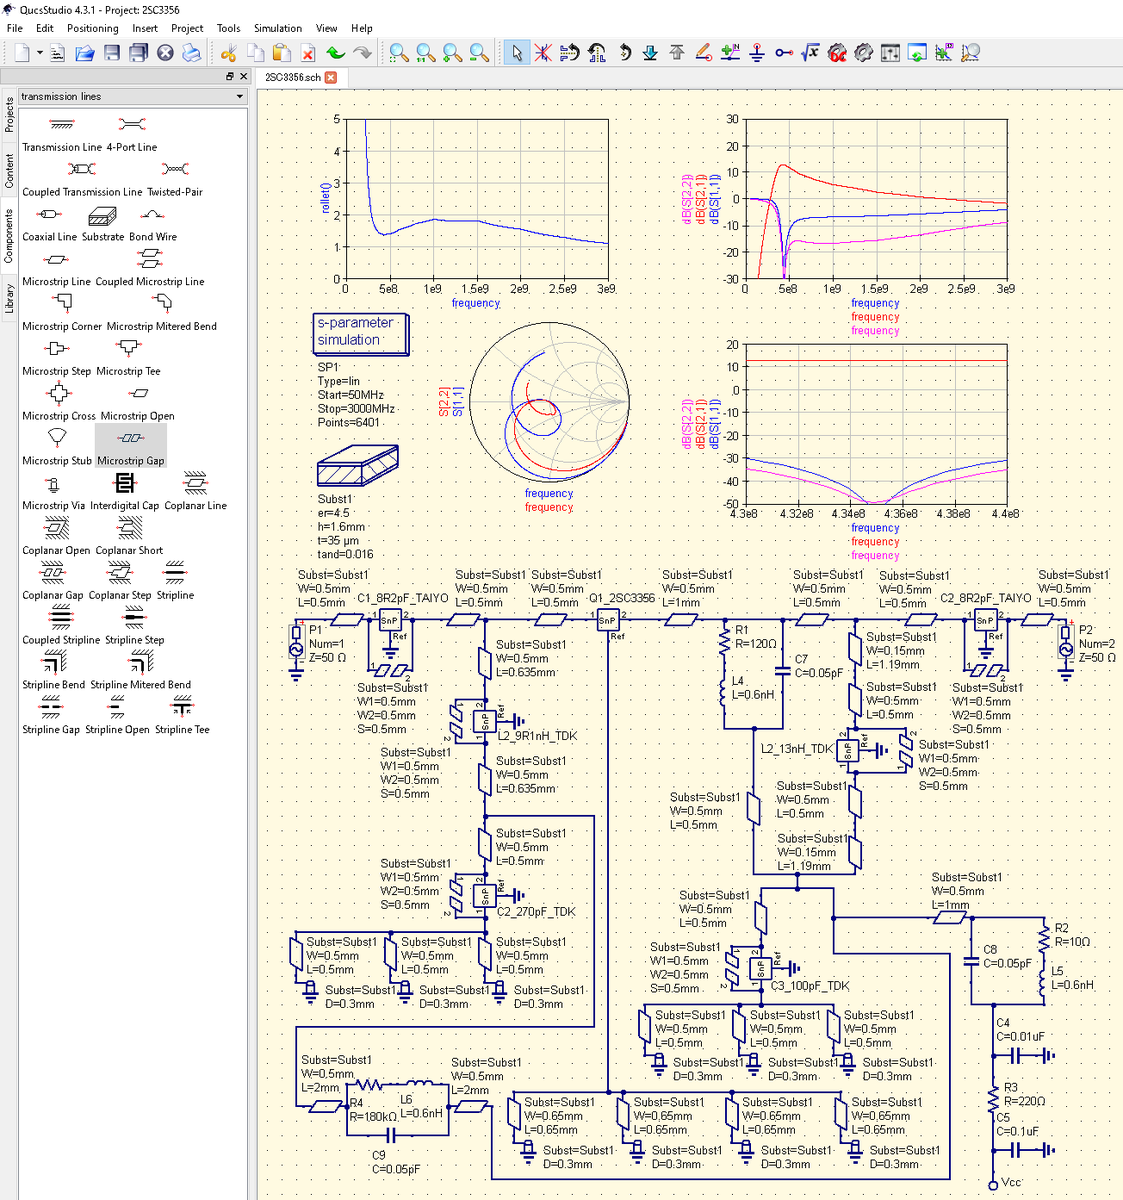
Task: Click the simulate gear icon
Action: coord(864,53)
